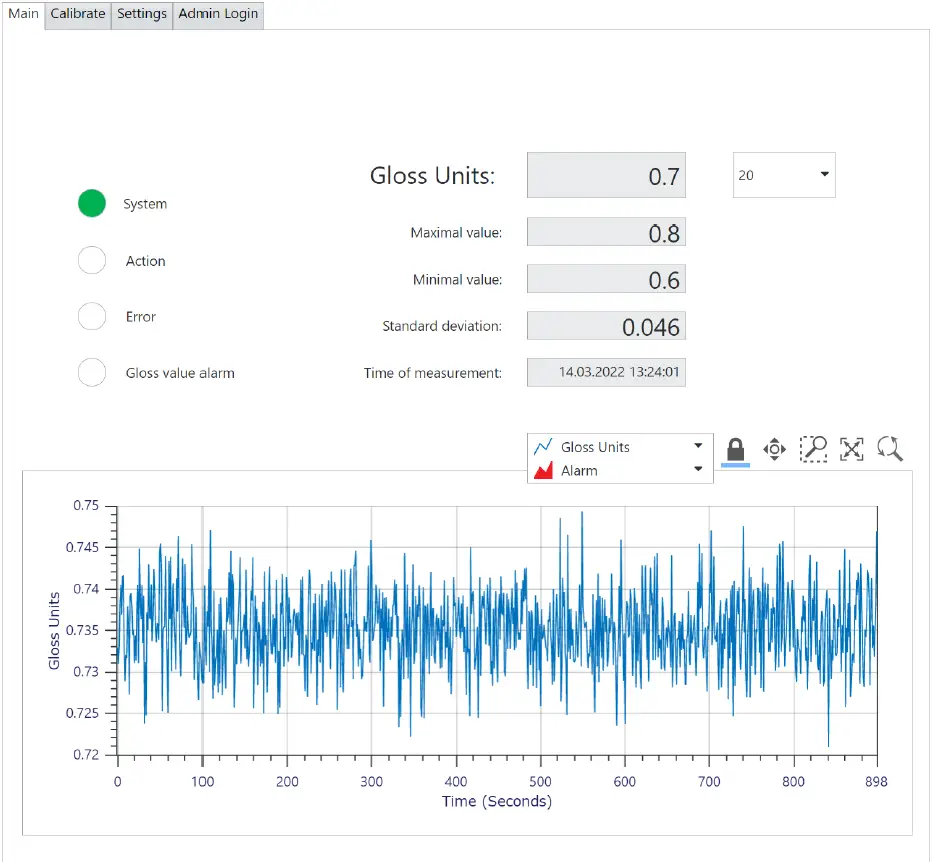Switch to the Calibrate tab

point(78,14)
